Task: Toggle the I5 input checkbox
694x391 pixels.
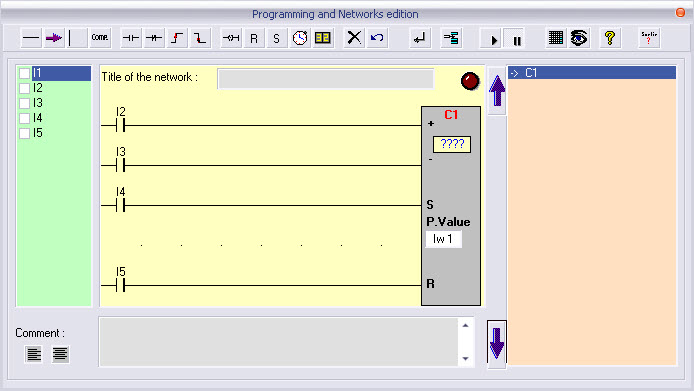Action: 25,133
